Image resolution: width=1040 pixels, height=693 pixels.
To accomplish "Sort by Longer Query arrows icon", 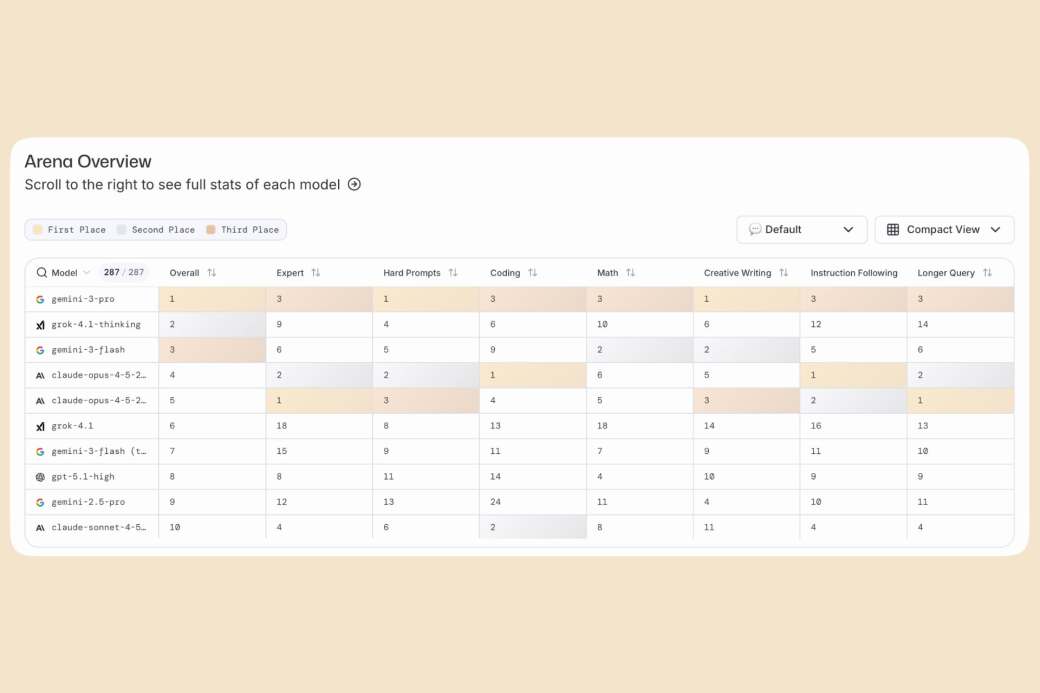I will 987,273.
